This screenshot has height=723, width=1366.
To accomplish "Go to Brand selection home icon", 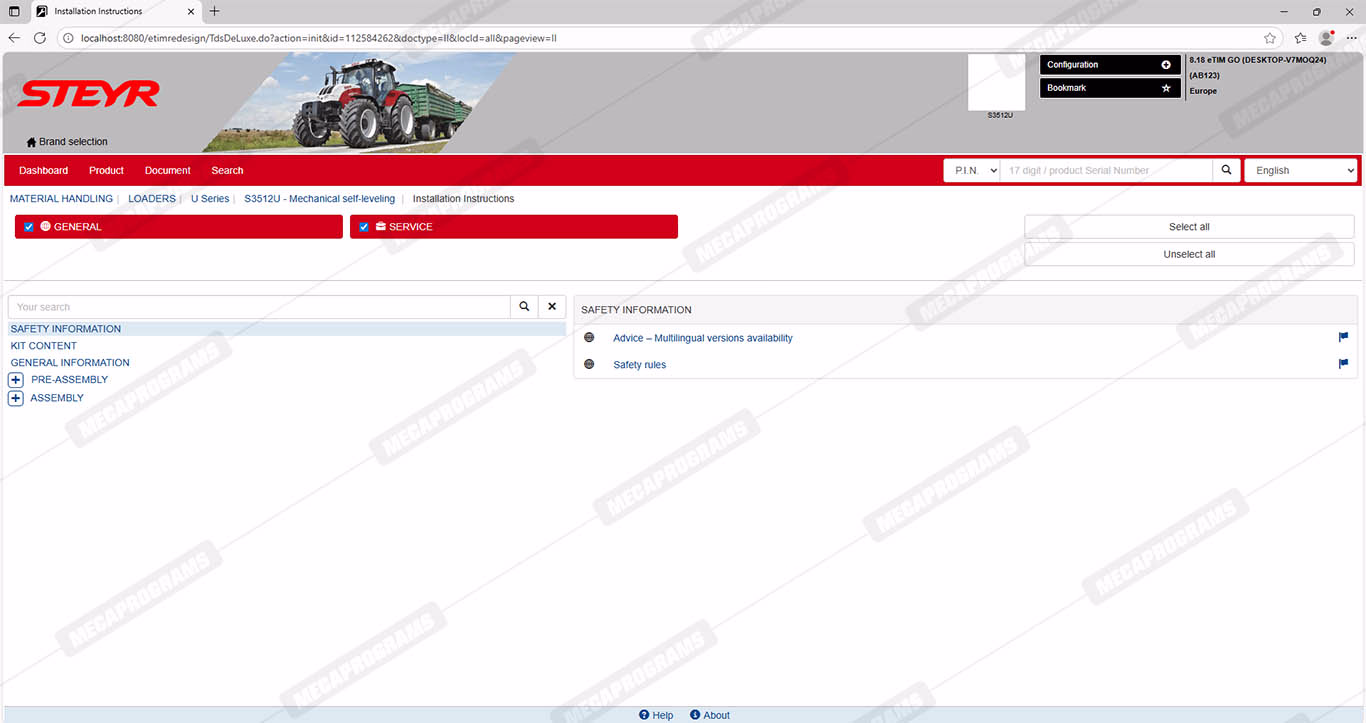I will click(31, 142).
